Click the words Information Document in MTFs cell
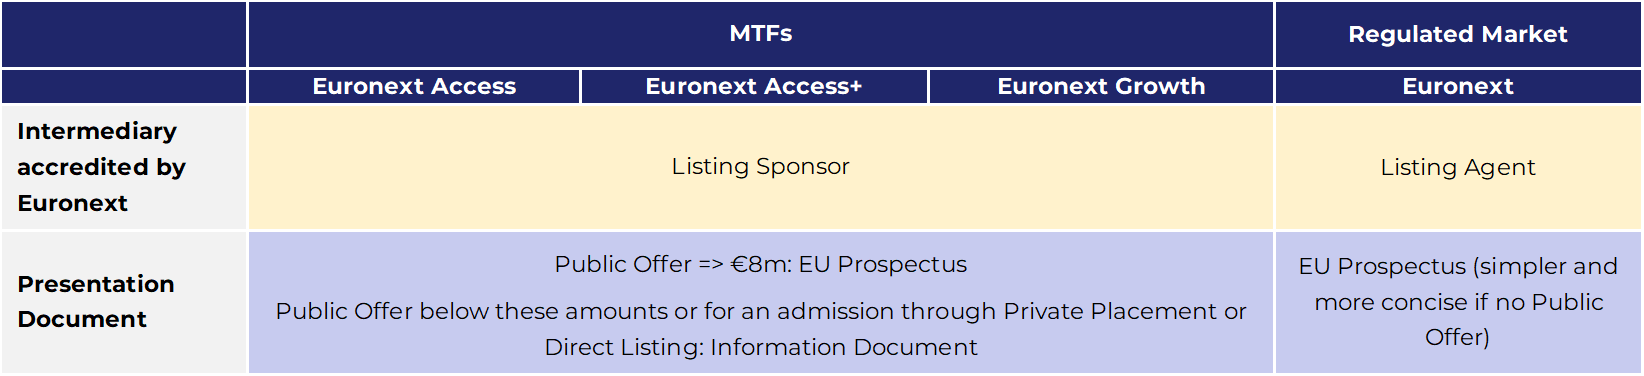The image size is (1644, 376). pos(844,347)
